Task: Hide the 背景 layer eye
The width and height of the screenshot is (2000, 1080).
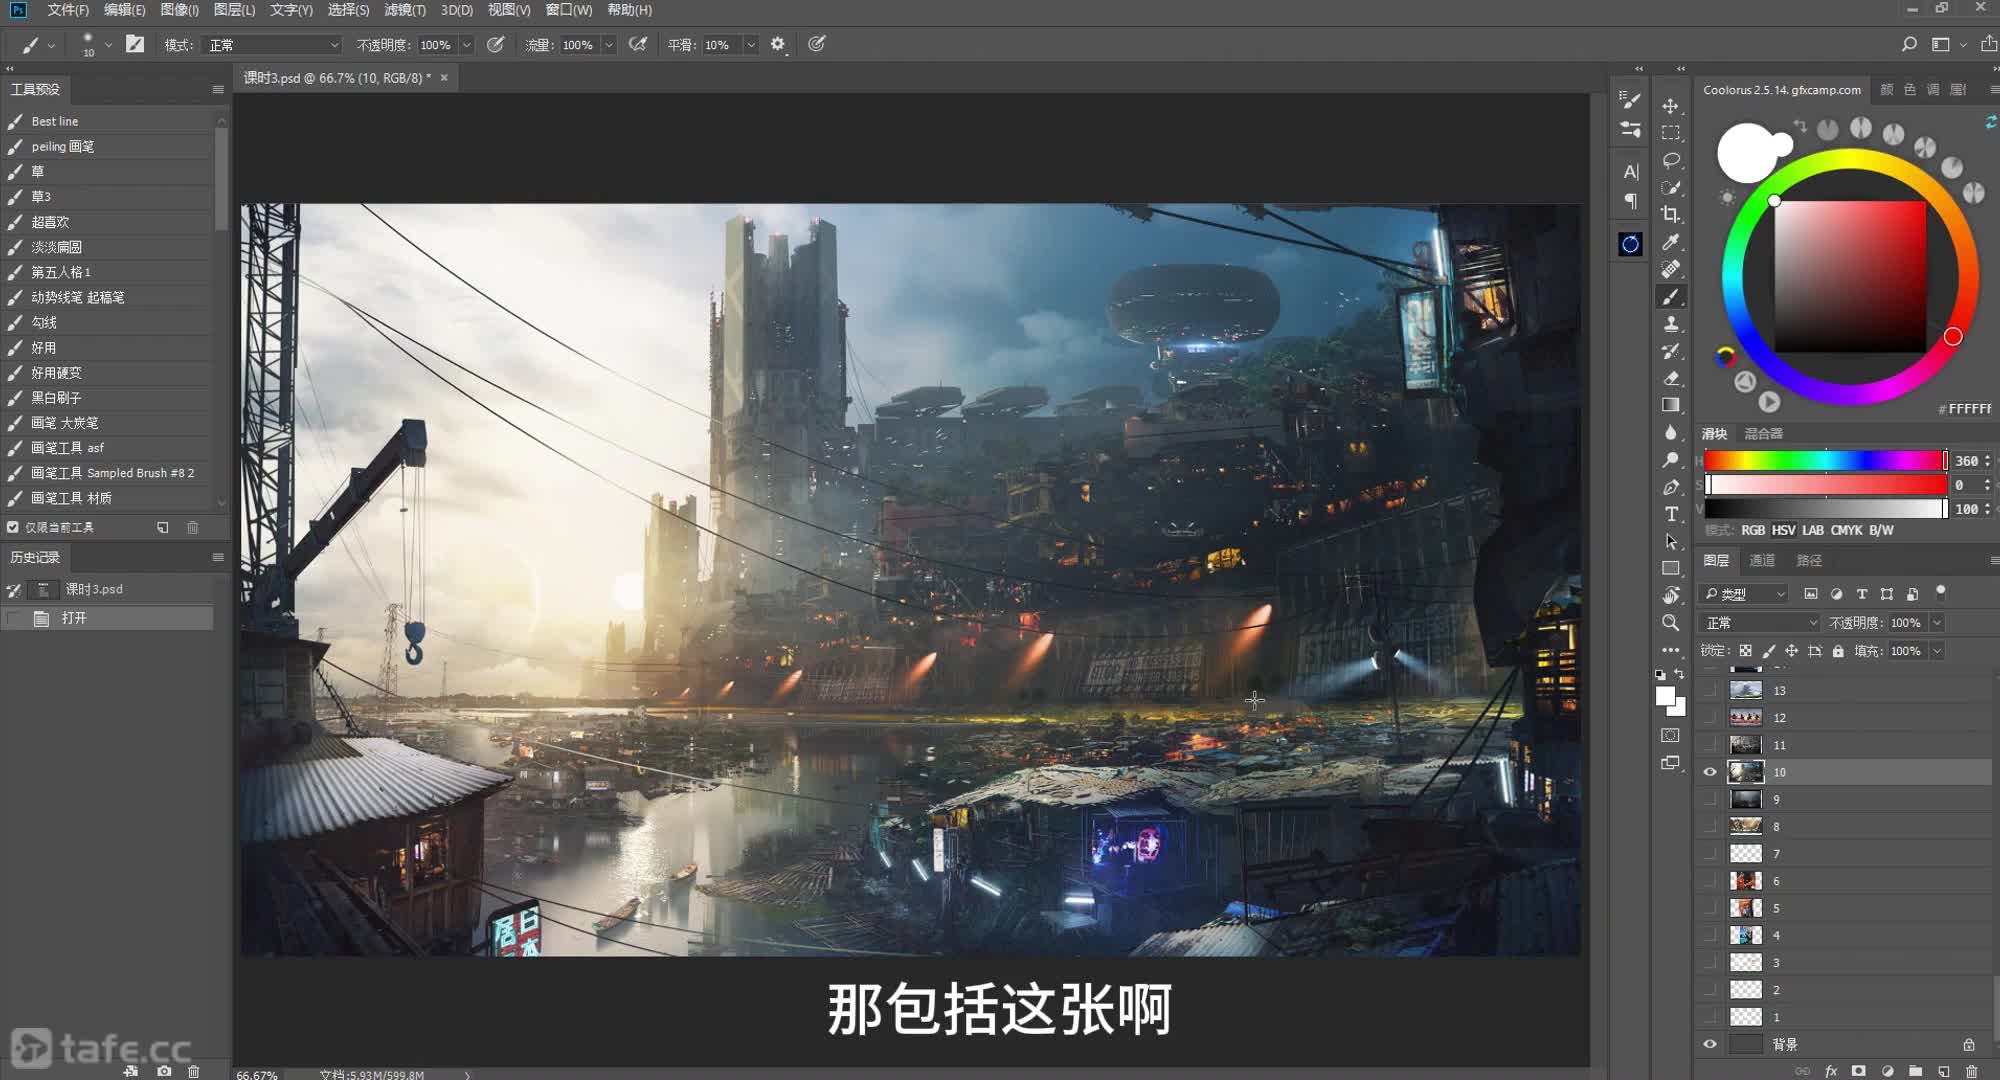Action: click(x=1710, y=1044)
